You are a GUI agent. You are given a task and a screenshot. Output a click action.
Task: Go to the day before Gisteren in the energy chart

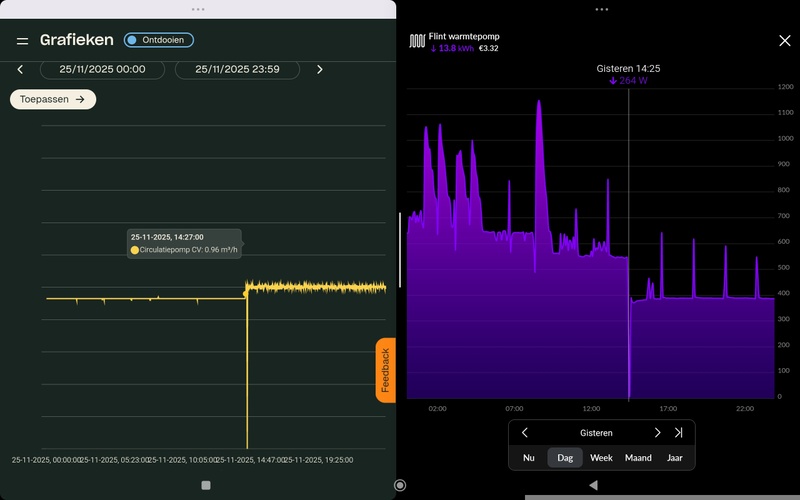(524, 433)
